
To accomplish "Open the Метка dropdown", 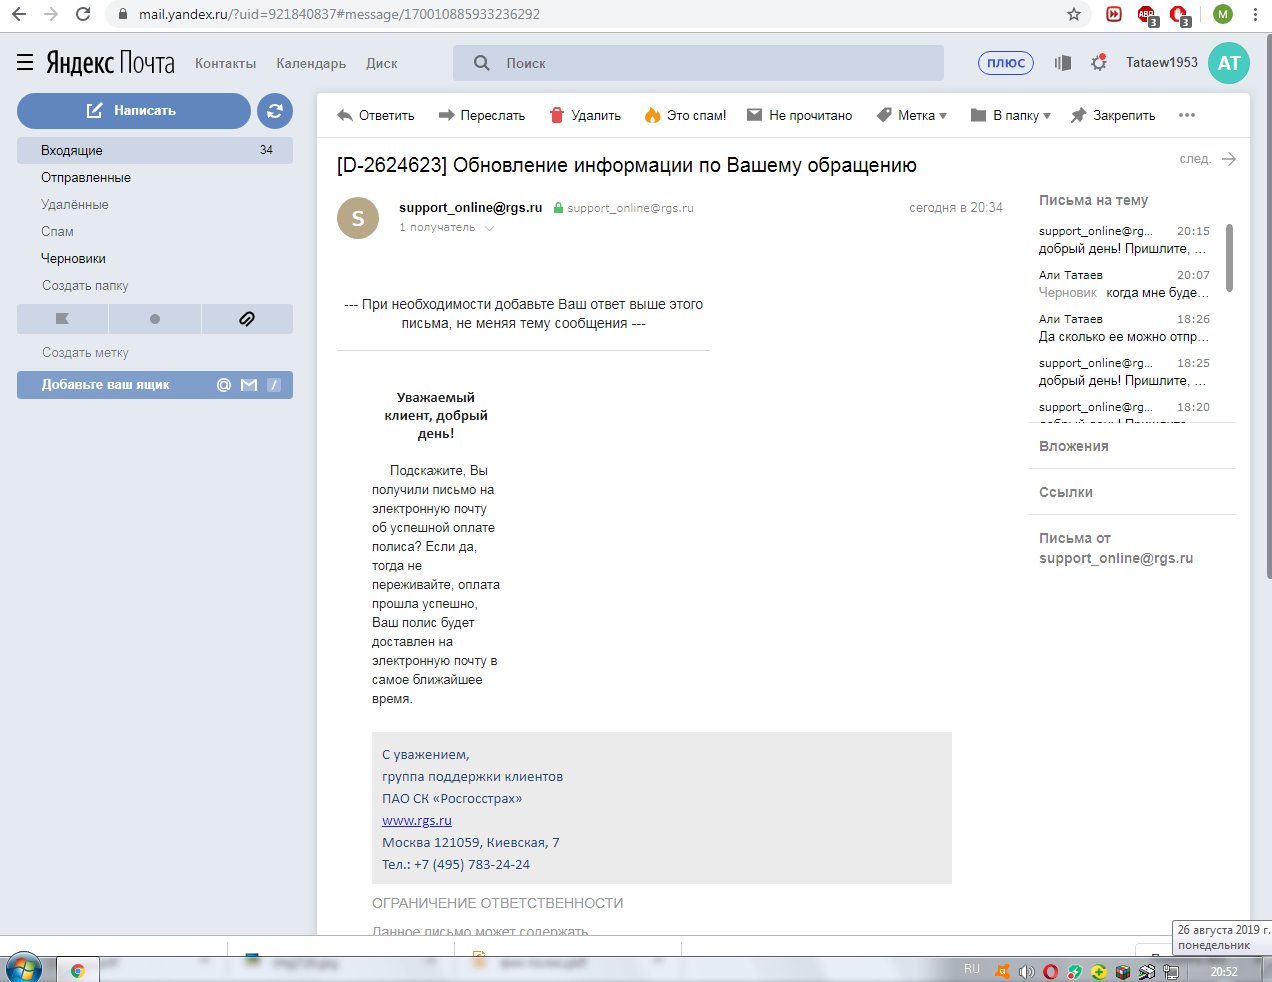I will tap(912, 115).
